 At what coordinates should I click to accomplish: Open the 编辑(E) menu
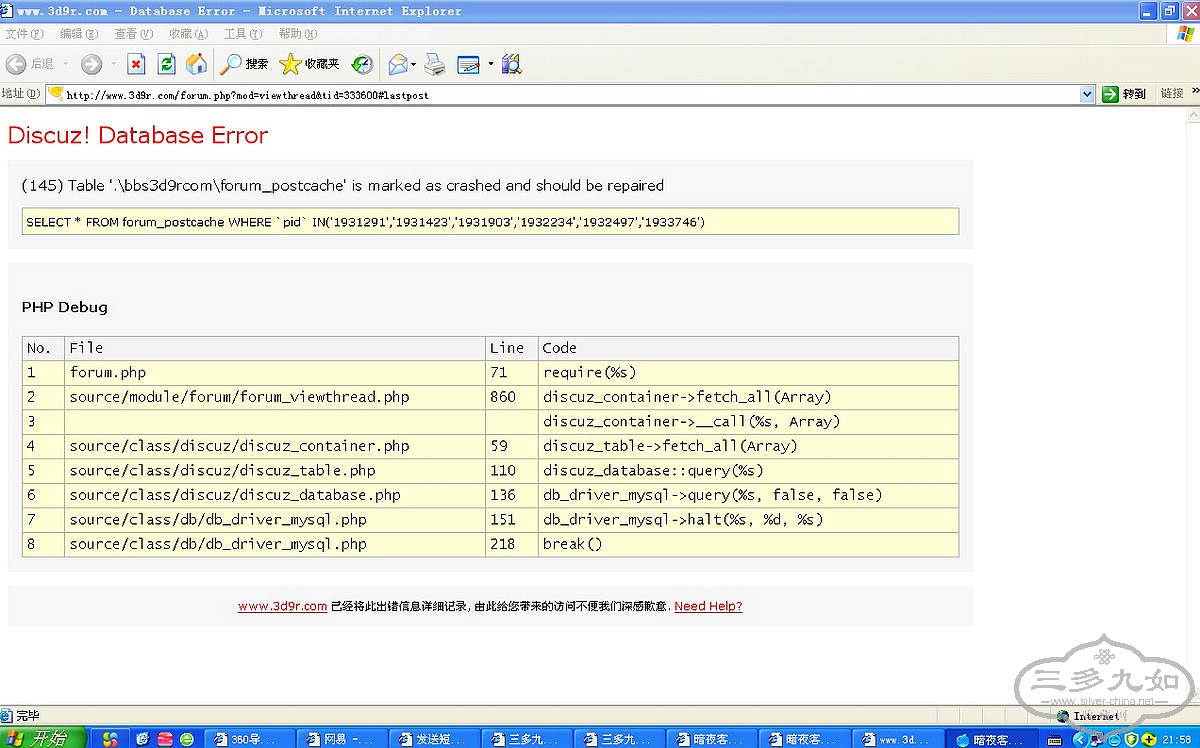pyautogui.click(x=78, y=34)
